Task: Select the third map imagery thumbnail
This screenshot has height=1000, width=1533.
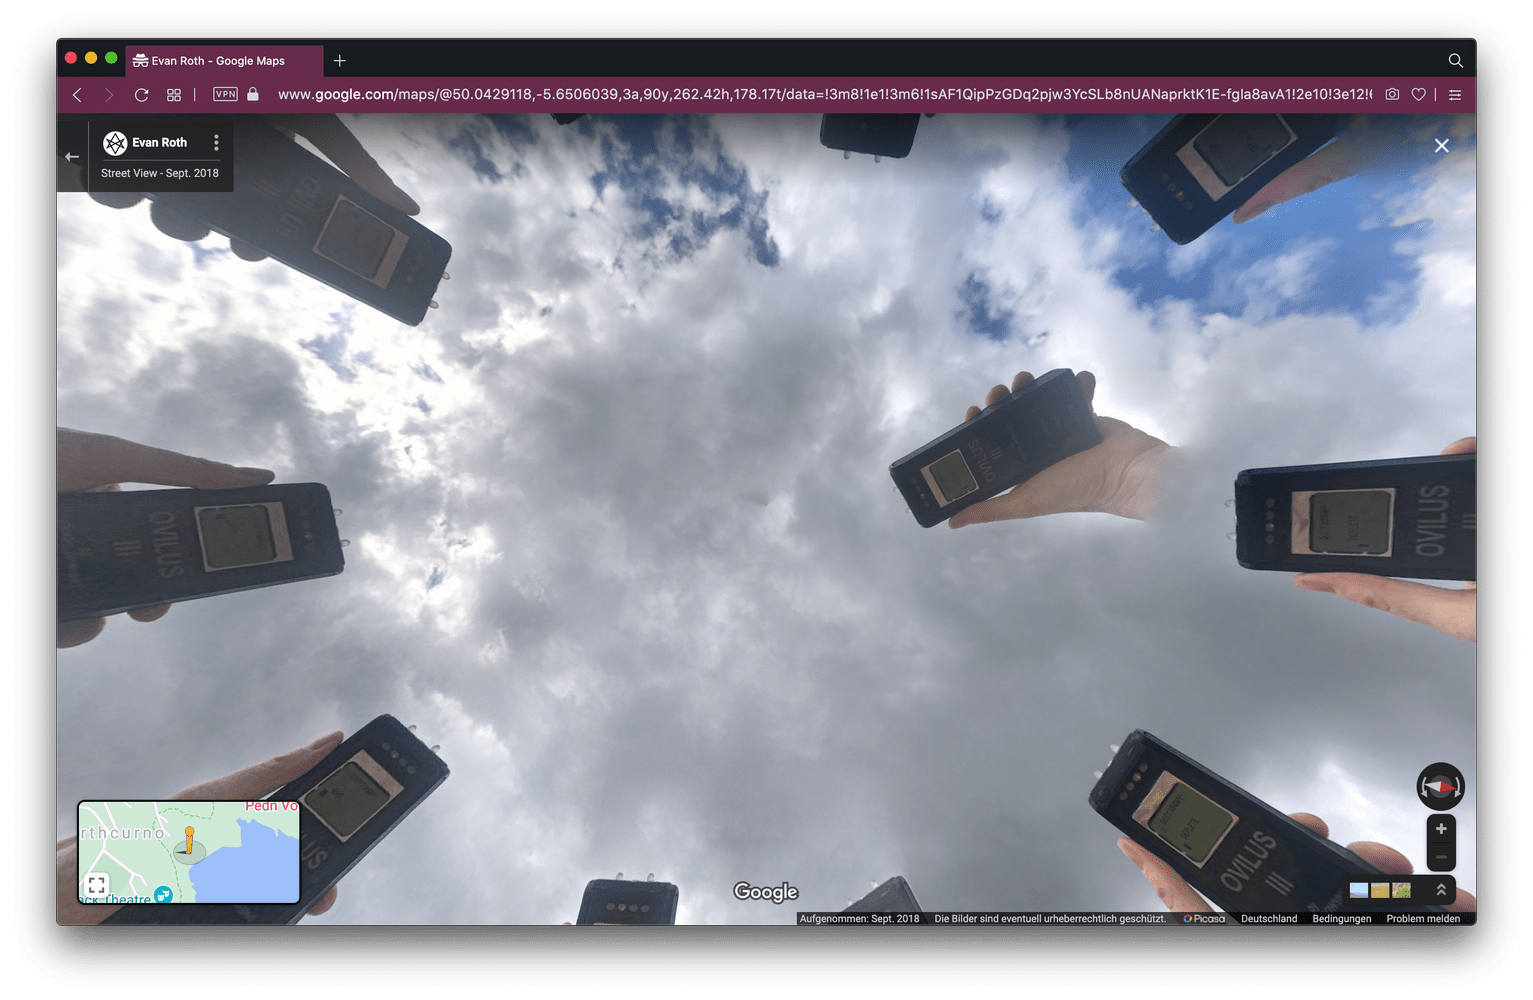Action: point(1401,890)
